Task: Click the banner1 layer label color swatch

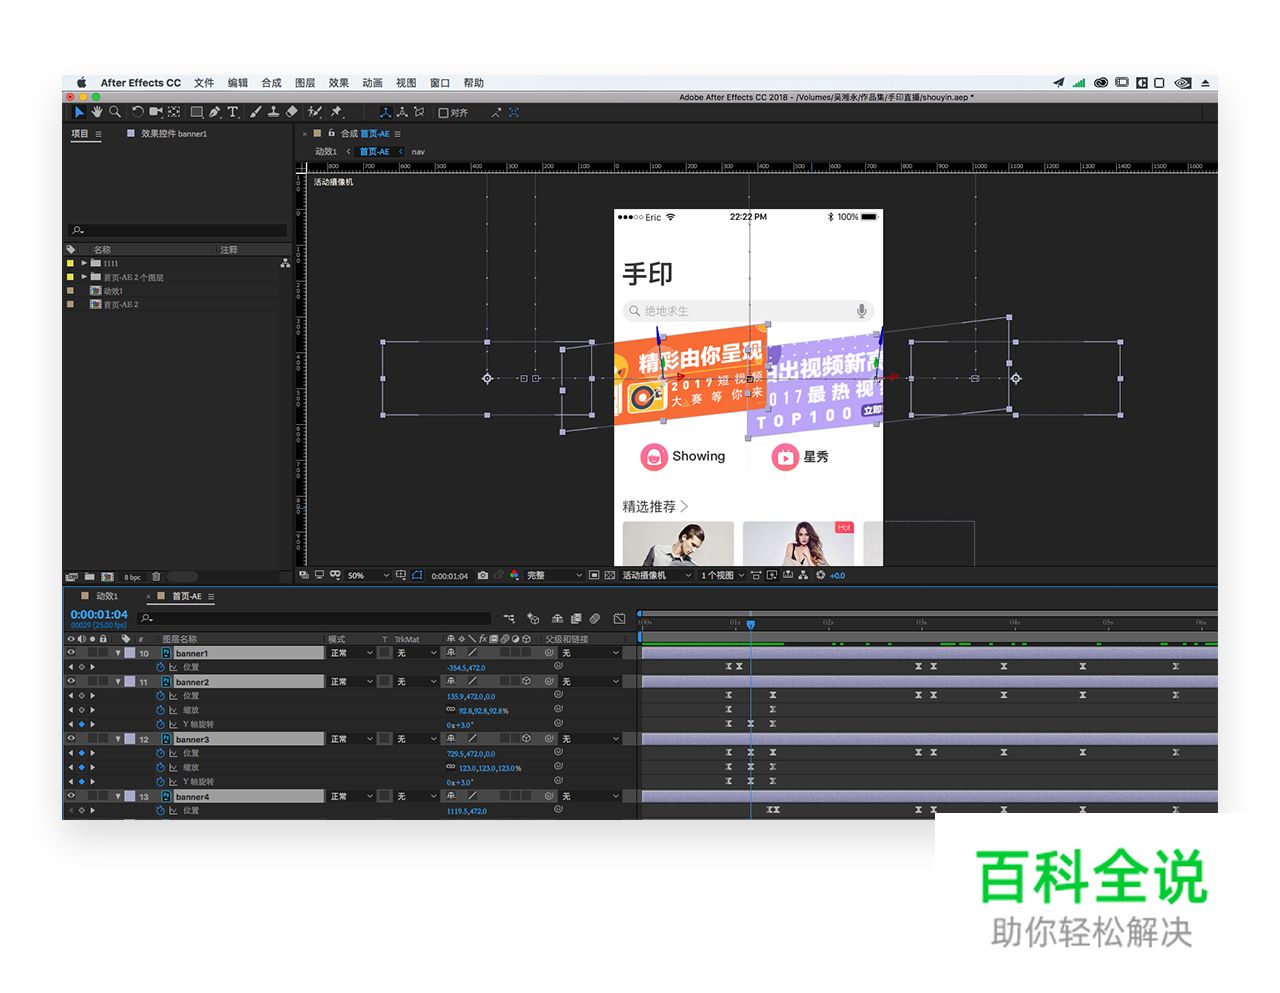Action: [x=131, y=653]
